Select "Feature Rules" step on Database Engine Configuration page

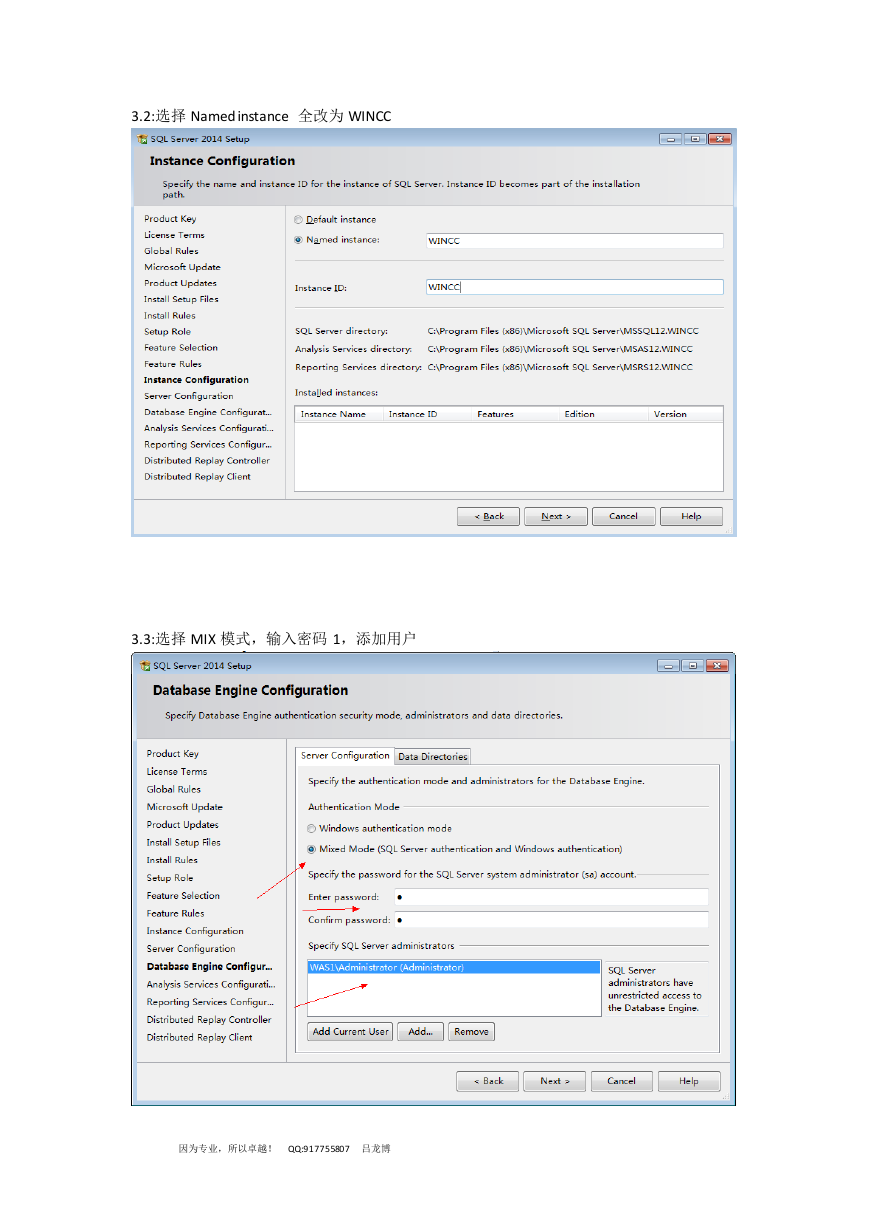point(175,914)
